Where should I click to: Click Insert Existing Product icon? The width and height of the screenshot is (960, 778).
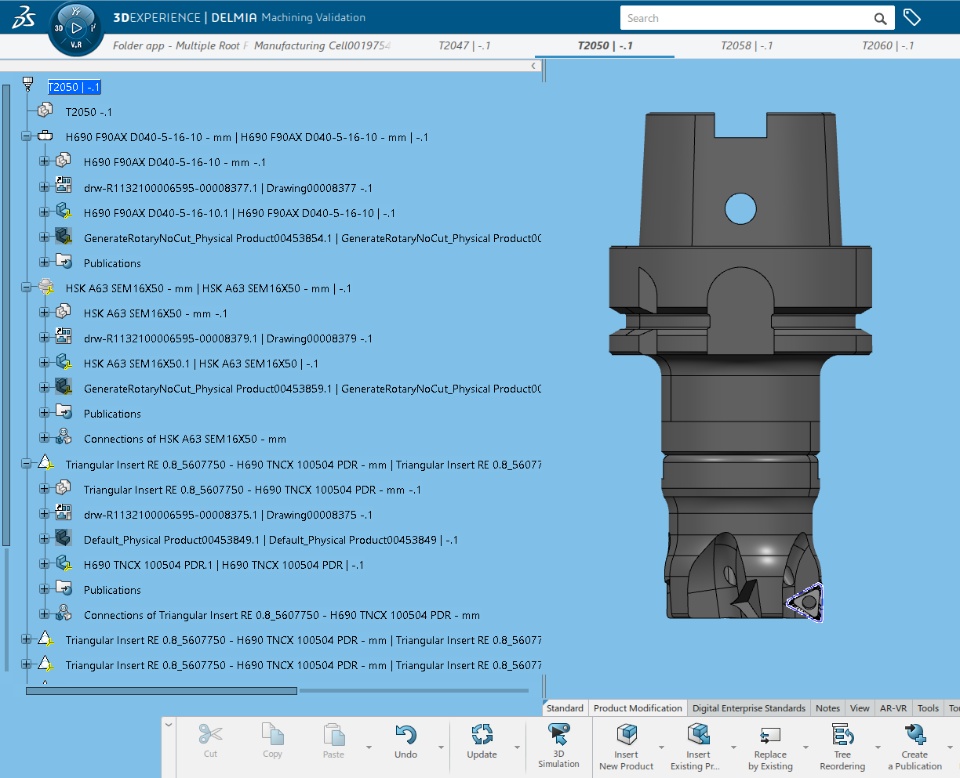pos(698,733)
